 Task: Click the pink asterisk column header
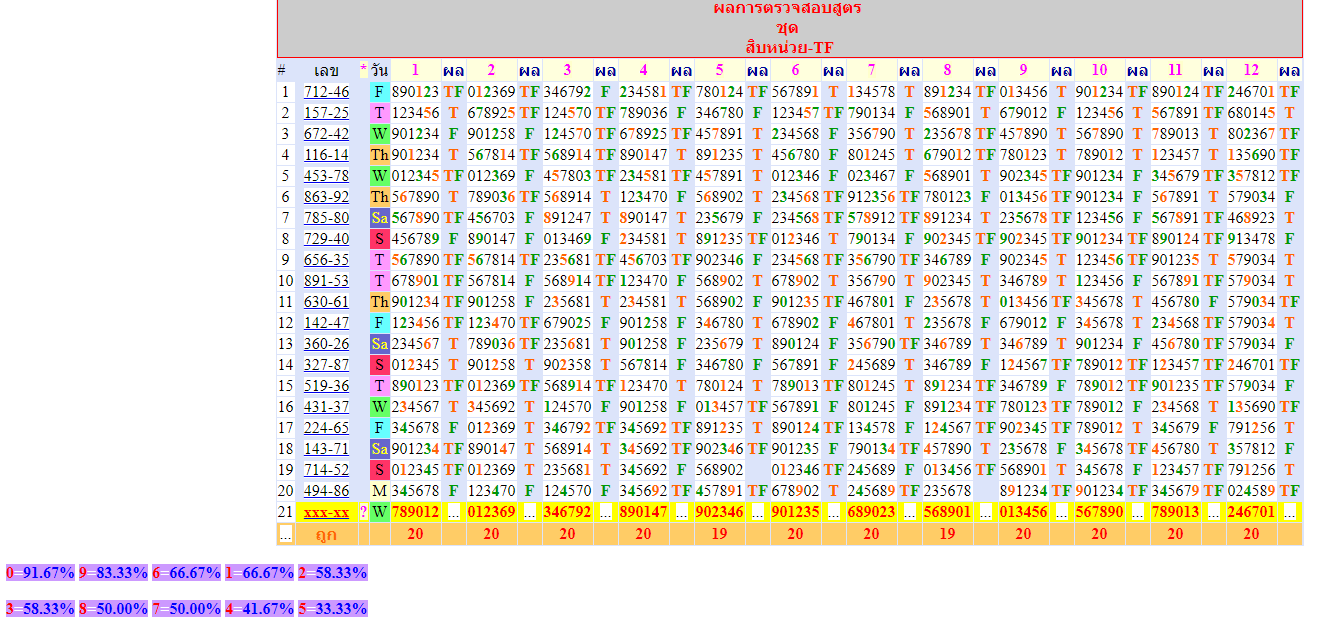coord(363,71)
